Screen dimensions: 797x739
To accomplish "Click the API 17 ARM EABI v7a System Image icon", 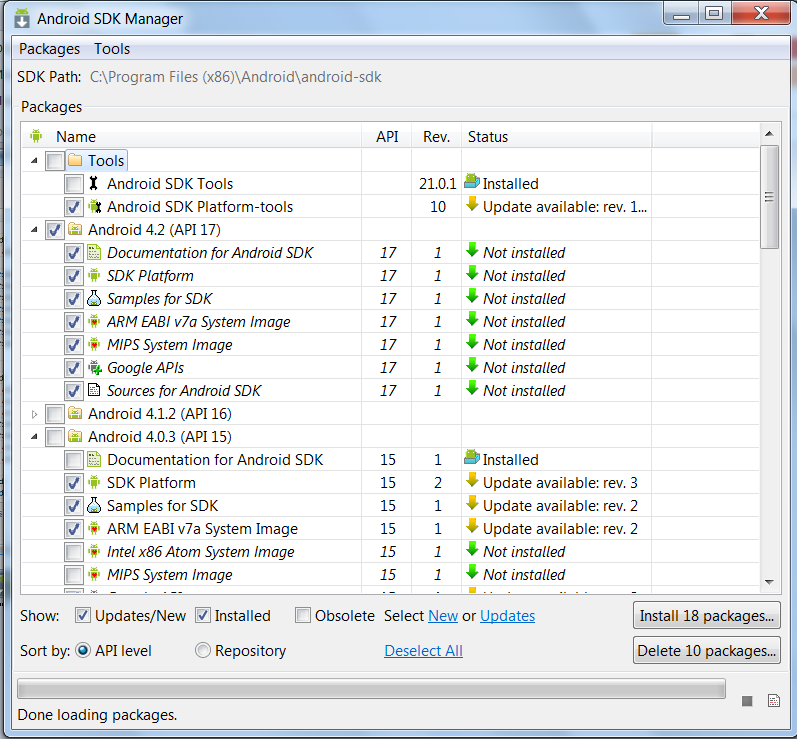I will 94,321.
